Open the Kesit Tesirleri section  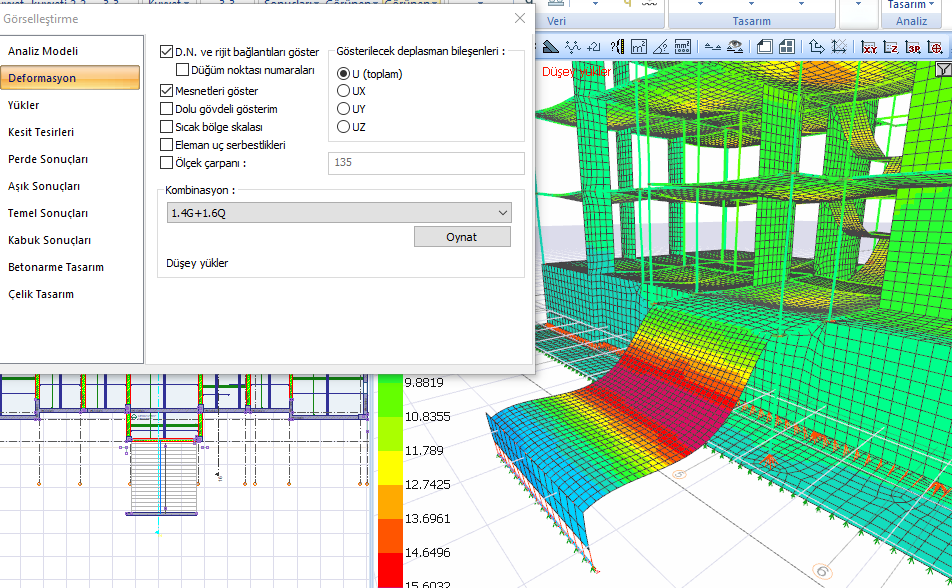[x=41, y=132]
